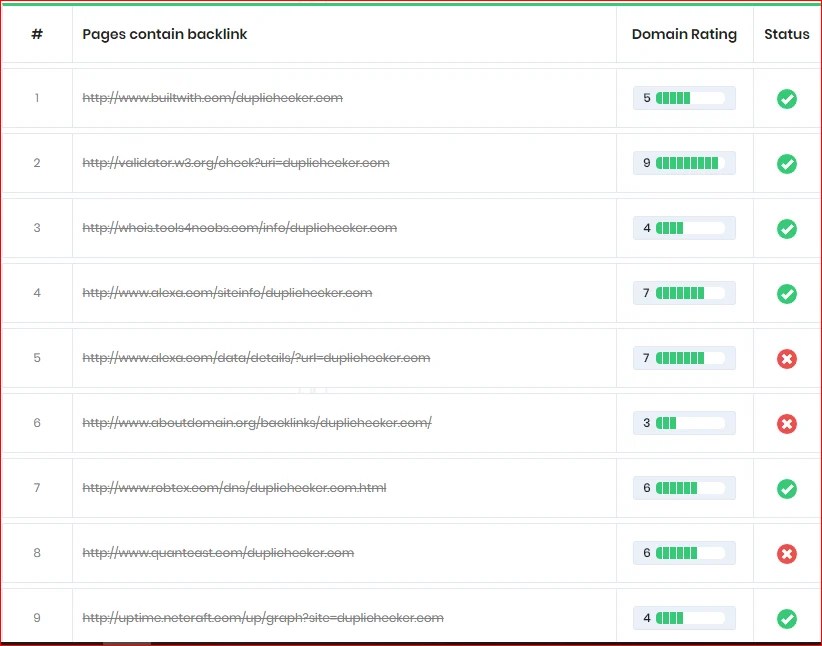The height and width of the screenshot is (646, 822).
Task: Open the validator.w3.org check URL
Action: pyautogui.click(x=238, y=163)
